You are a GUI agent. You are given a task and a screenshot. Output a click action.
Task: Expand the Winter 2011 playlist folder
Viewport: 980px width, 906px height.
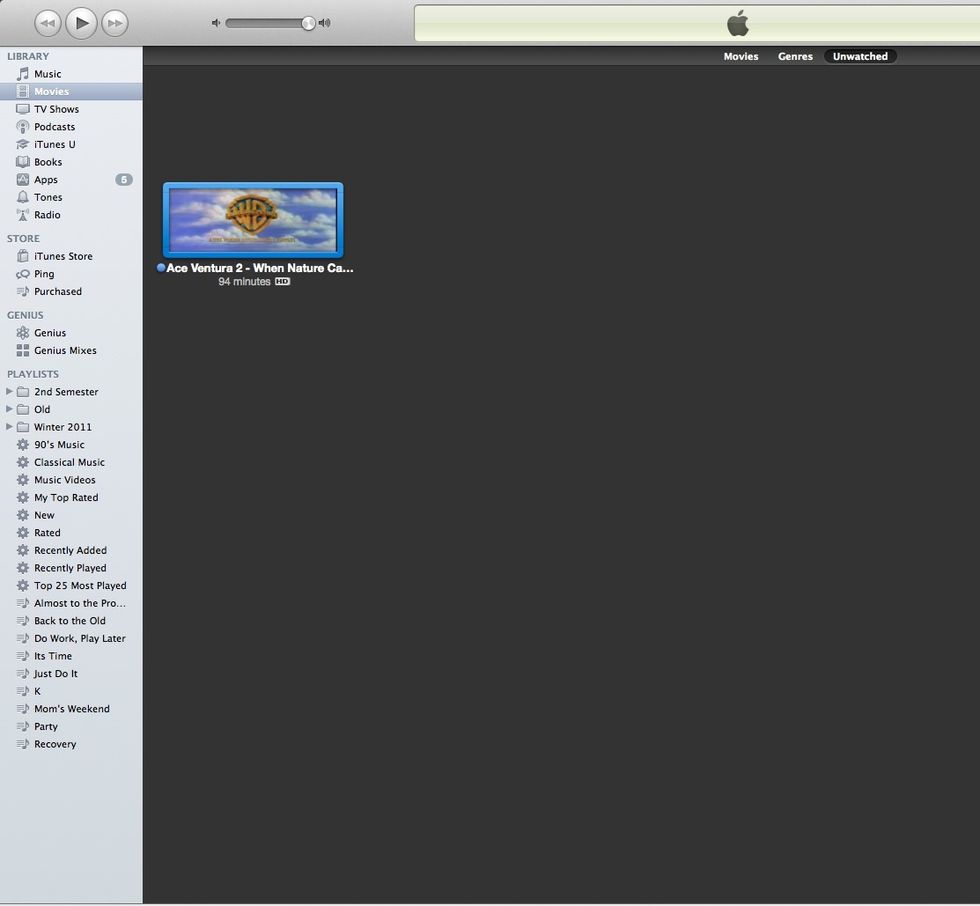click(9, 426)
